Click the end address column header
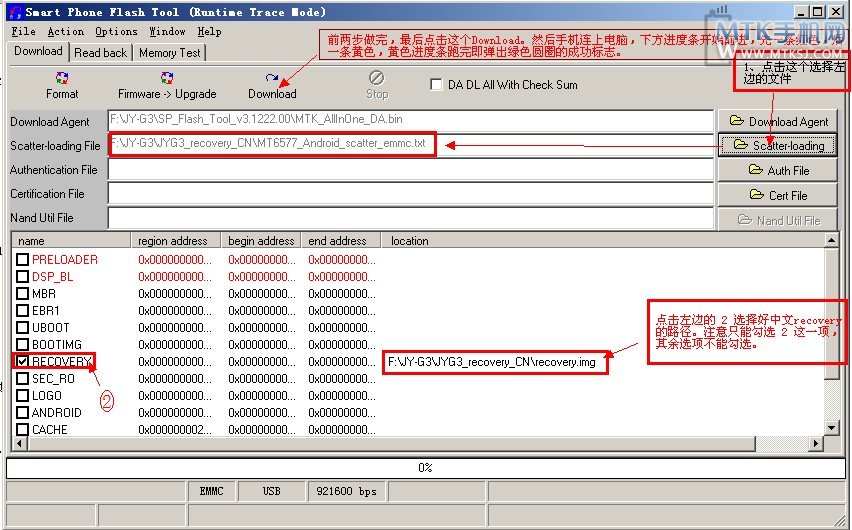852x530 pixels. (339, 240)
